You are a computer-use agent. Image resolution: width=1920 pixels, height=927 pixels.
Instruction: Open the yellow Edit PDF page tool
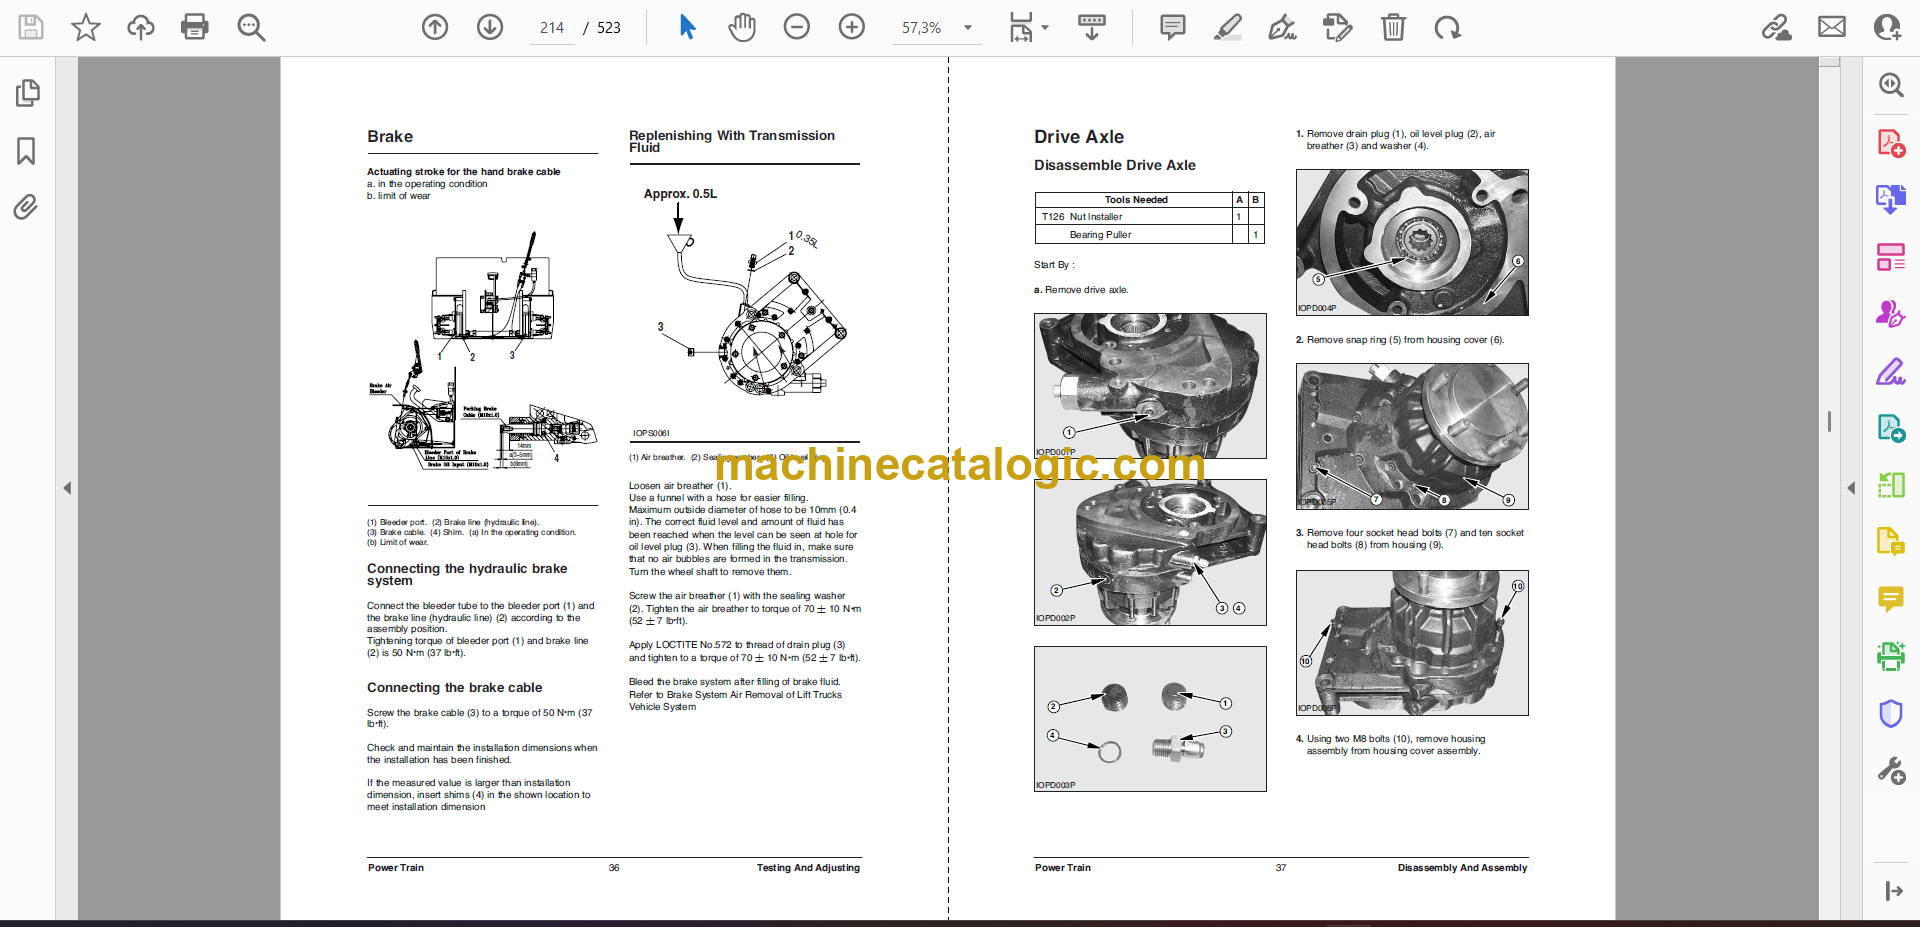pyautogui.click(x=1891, y=542)
